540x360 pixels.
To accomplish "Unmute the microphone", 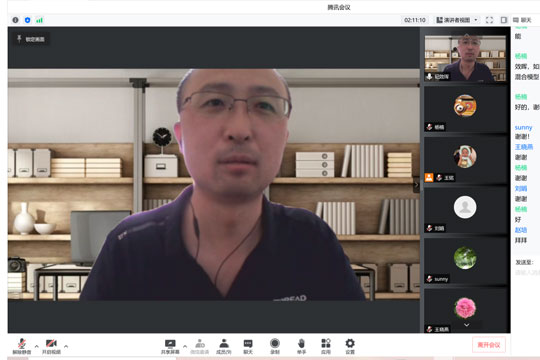I will pos(22,347).
